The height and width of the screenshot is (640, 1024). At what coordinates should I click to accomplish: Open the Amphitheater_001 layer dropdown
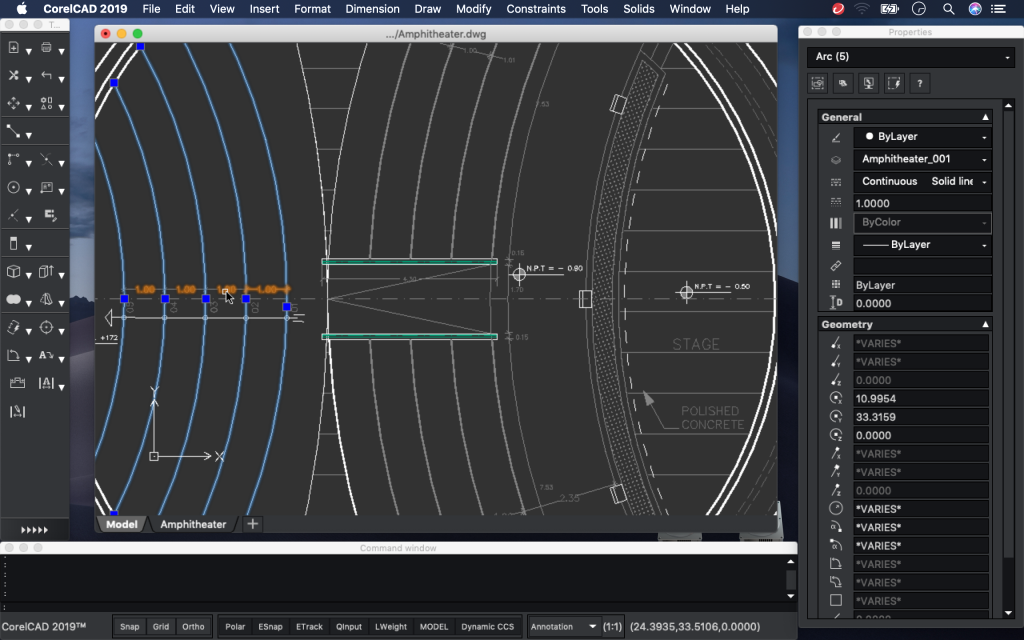pyautogui.click(x=922, y=159)
